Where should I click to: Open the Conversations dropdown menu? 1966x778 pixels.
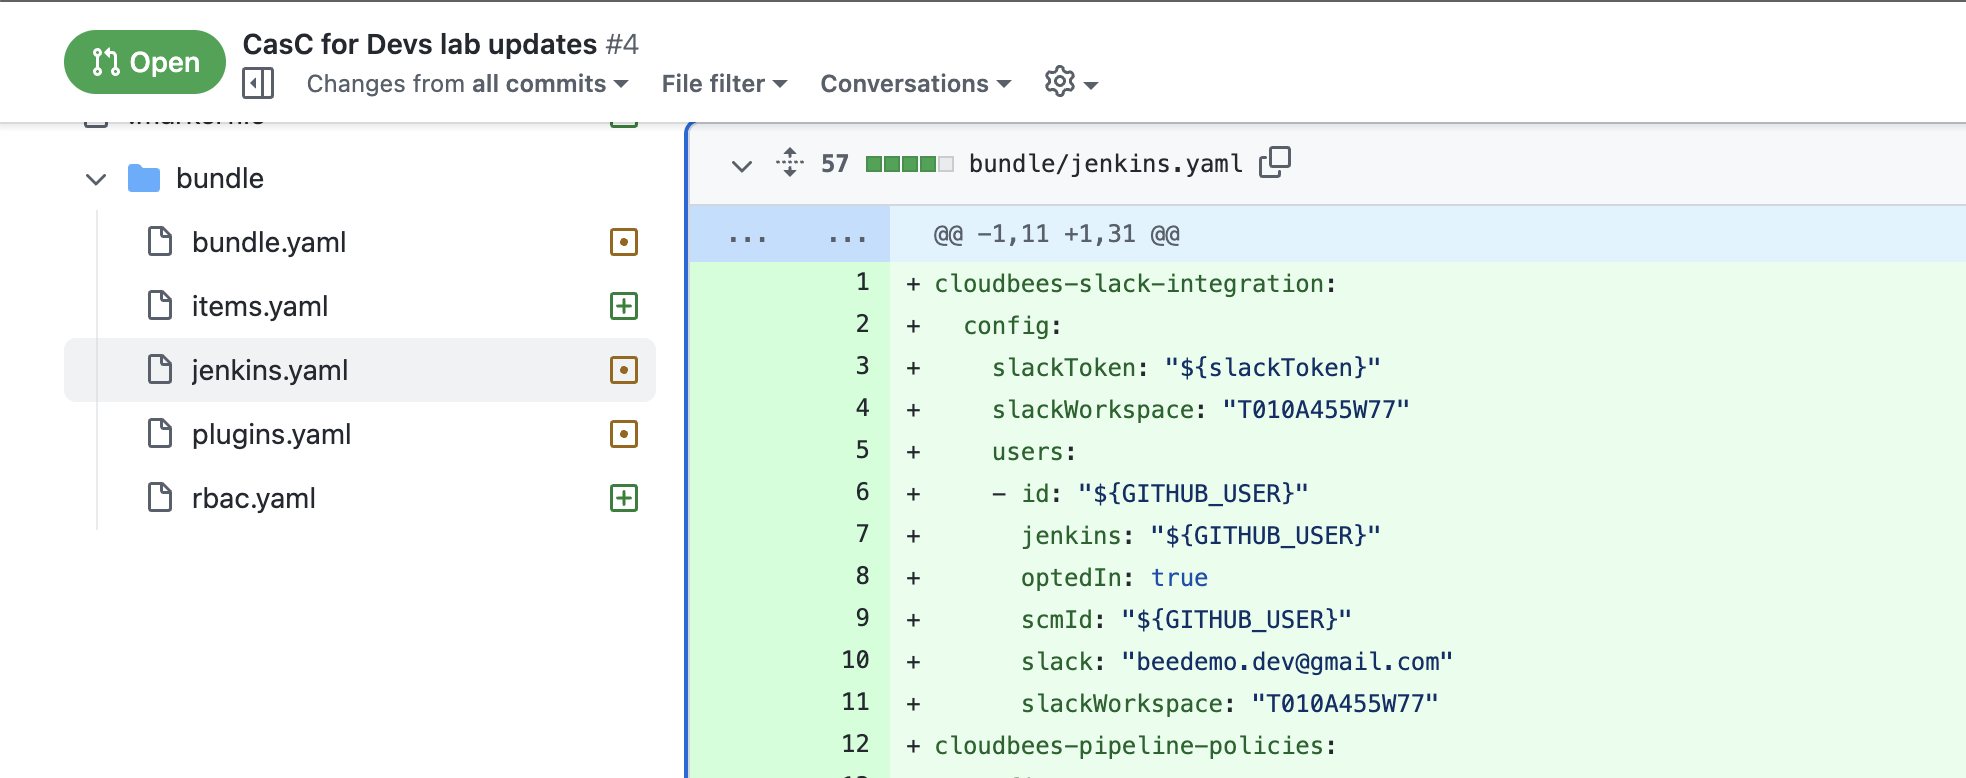tap(915, 84)
